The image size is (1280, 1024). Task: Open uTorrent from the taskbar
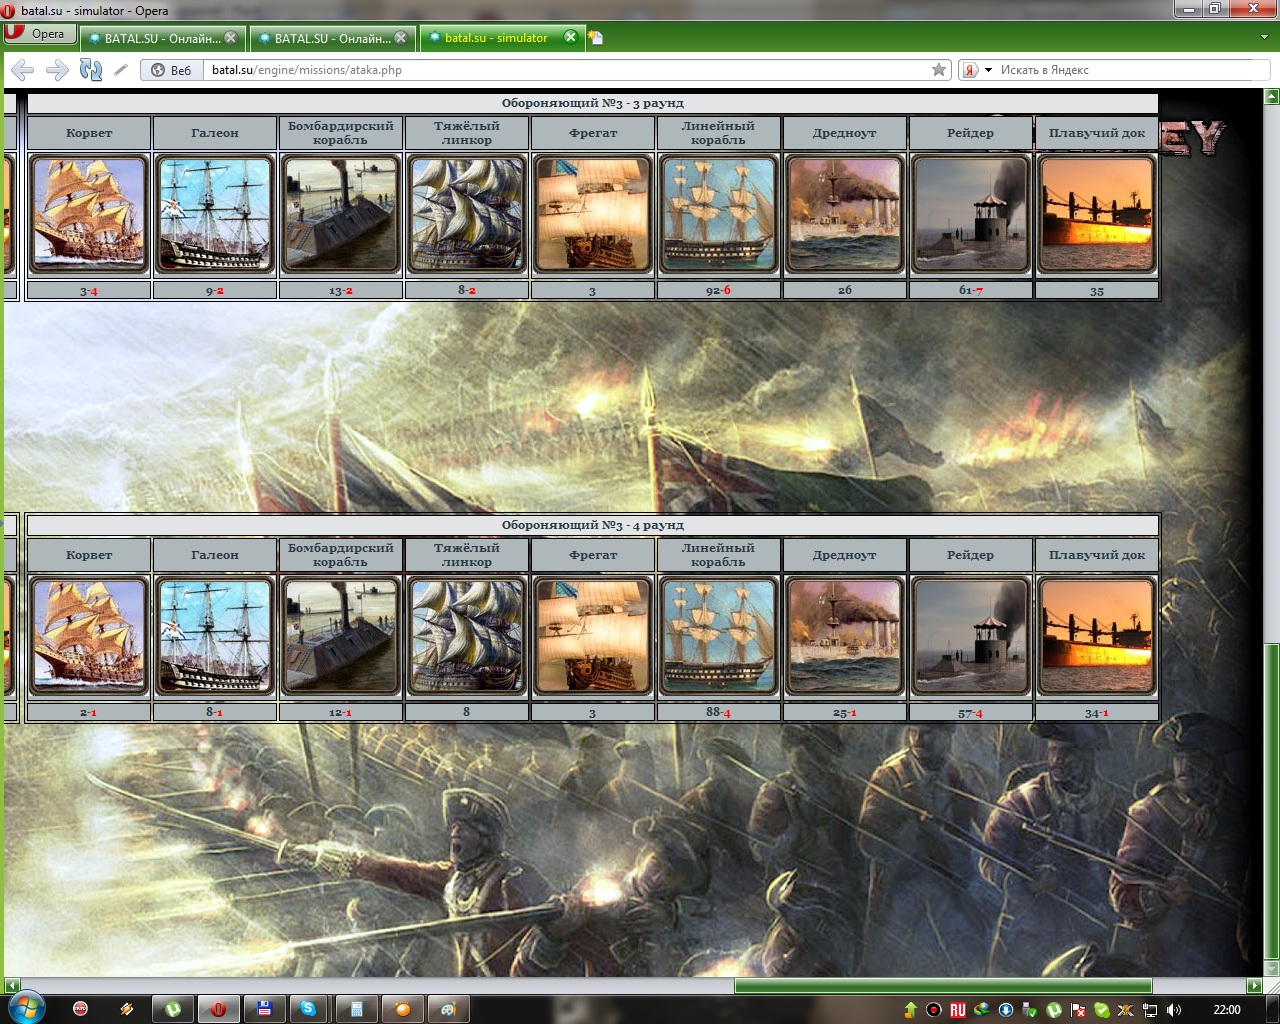pos(174,1009)
